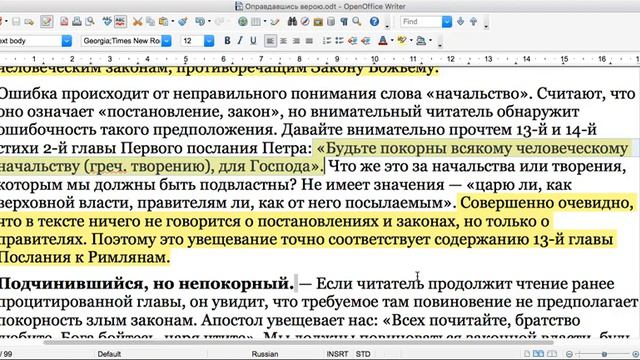Decrease paragraph indent
Viewport: 640px width, 360px height.
pyautogui.click(x=353, y=41)
